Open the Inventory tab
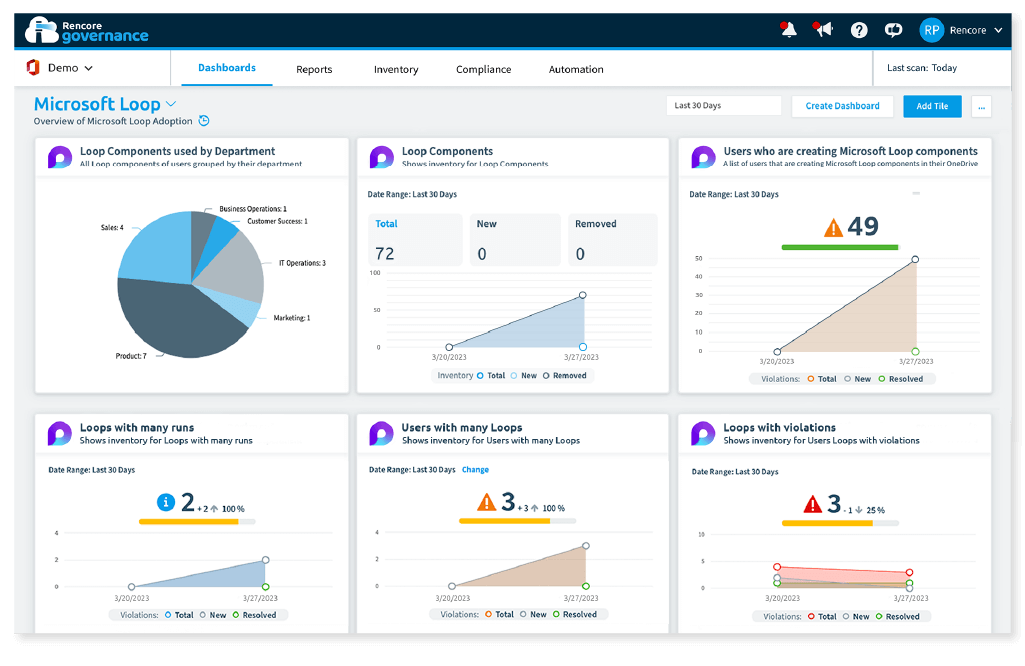The image size is (1025, 666). pyautogui.click(x=396, y=69)
